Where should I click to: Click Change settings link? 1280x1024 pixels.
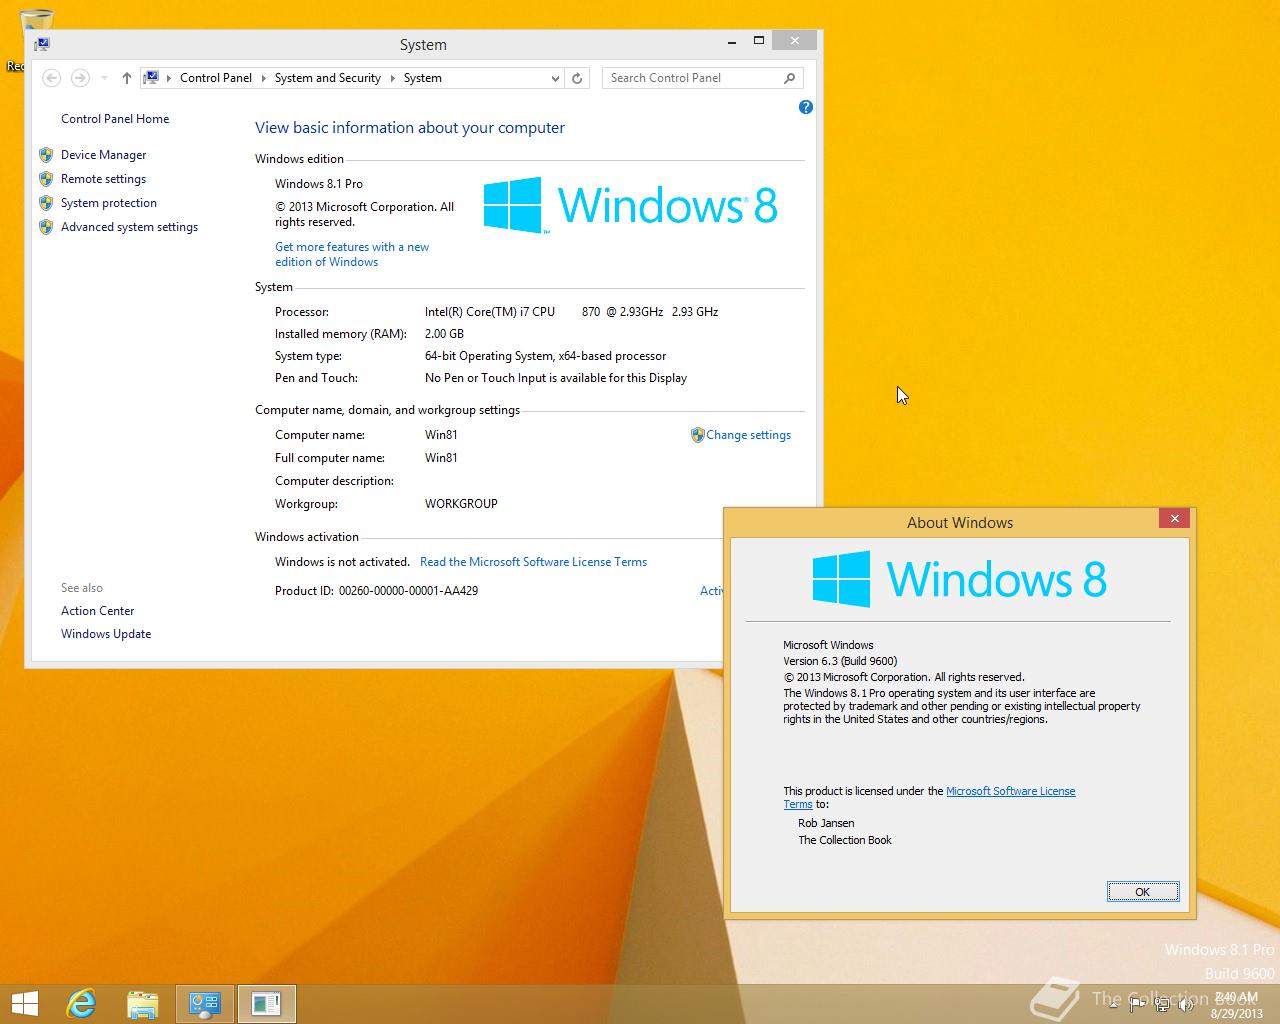tap(748, 435)
